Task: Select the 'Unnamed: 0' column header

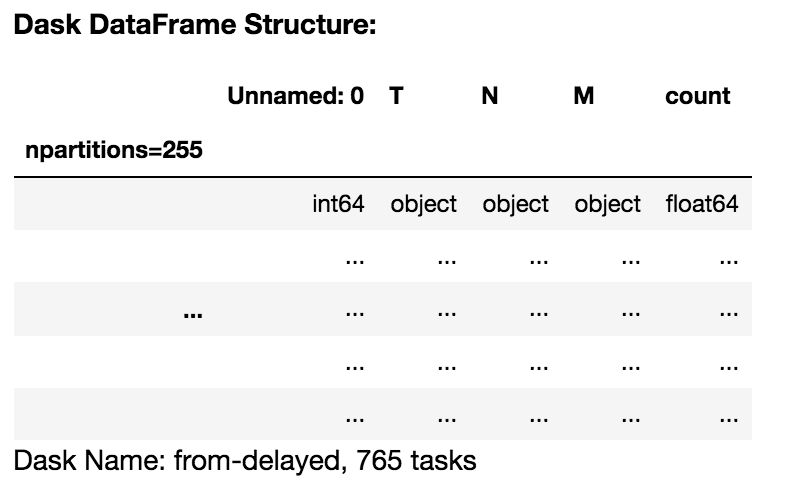Action: 295,96
